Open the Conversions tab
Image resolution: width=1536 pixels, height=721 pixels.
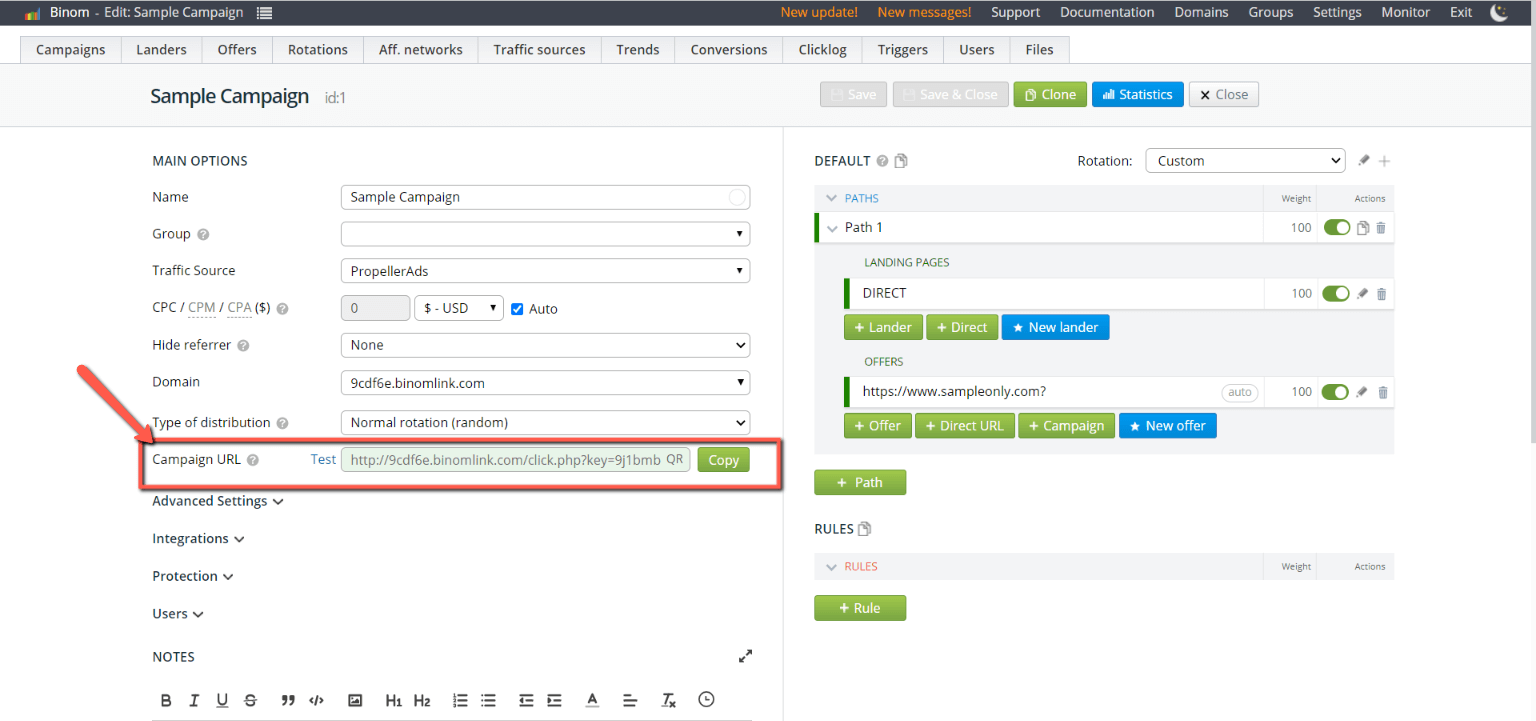coord(729,49)
